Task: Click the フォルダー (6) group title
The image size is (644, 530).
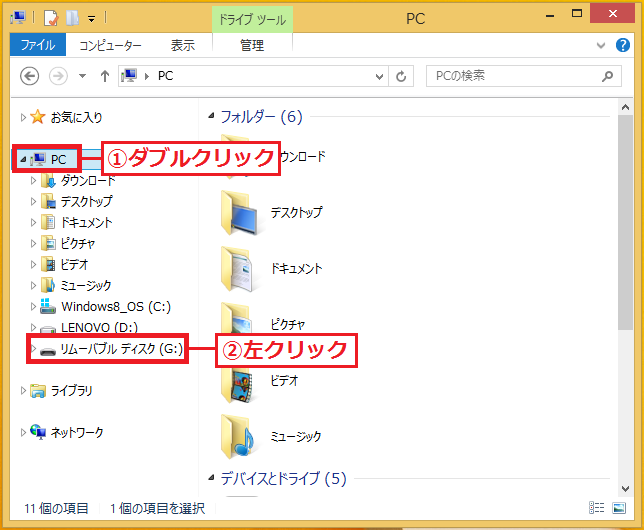Action: (262, 117)
